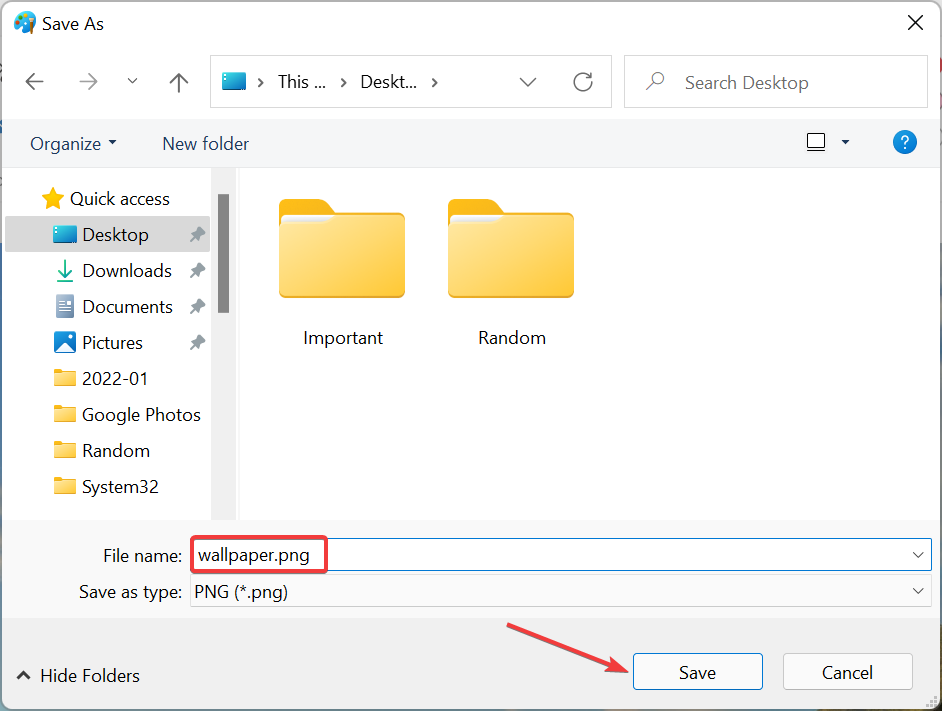Open the Important folder
The height and width of the screenshot is (711, 942).
tap(342, 250)
